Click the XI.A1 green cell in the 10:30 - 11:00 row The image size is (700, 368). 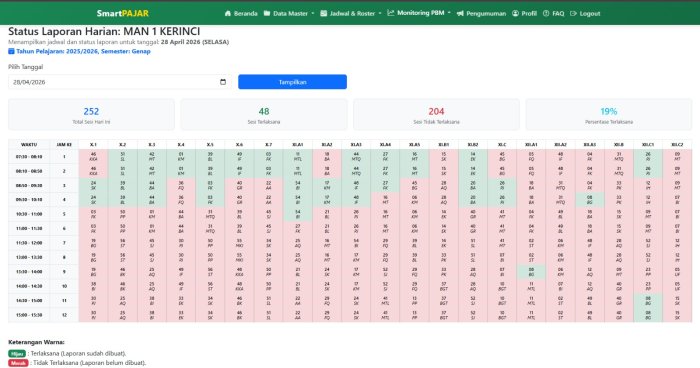click(x=297, y=214)
